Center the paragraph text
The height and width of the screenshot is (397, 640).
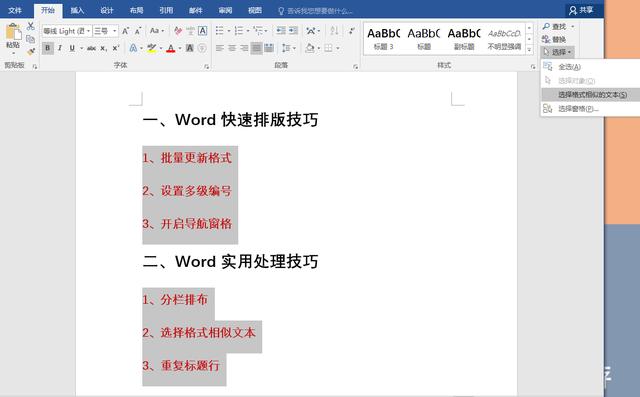[x=232, y=48]
